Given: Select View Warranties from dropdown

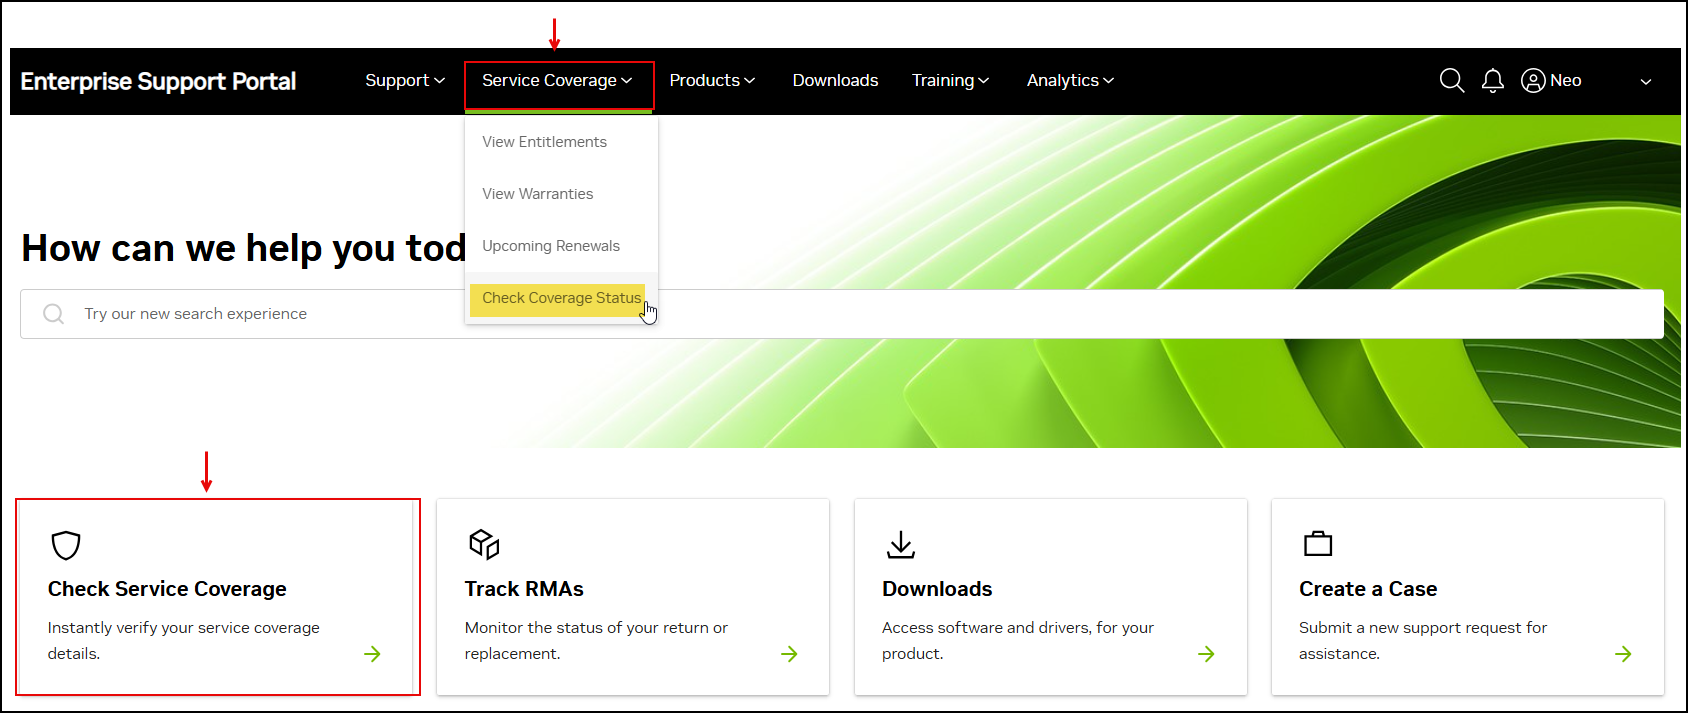Looking at the screenshot, I should click(x=537, y=194).
